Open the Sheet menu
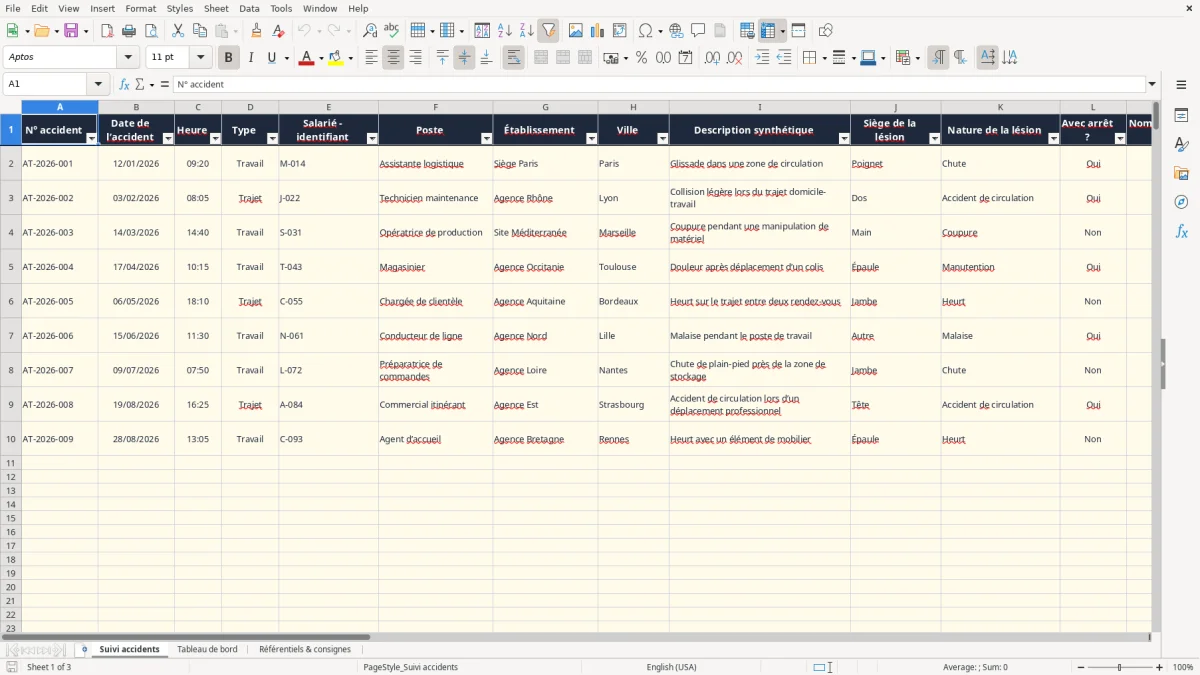The width and height of the screenshot is (1200, 675). [x=216, y=8]
